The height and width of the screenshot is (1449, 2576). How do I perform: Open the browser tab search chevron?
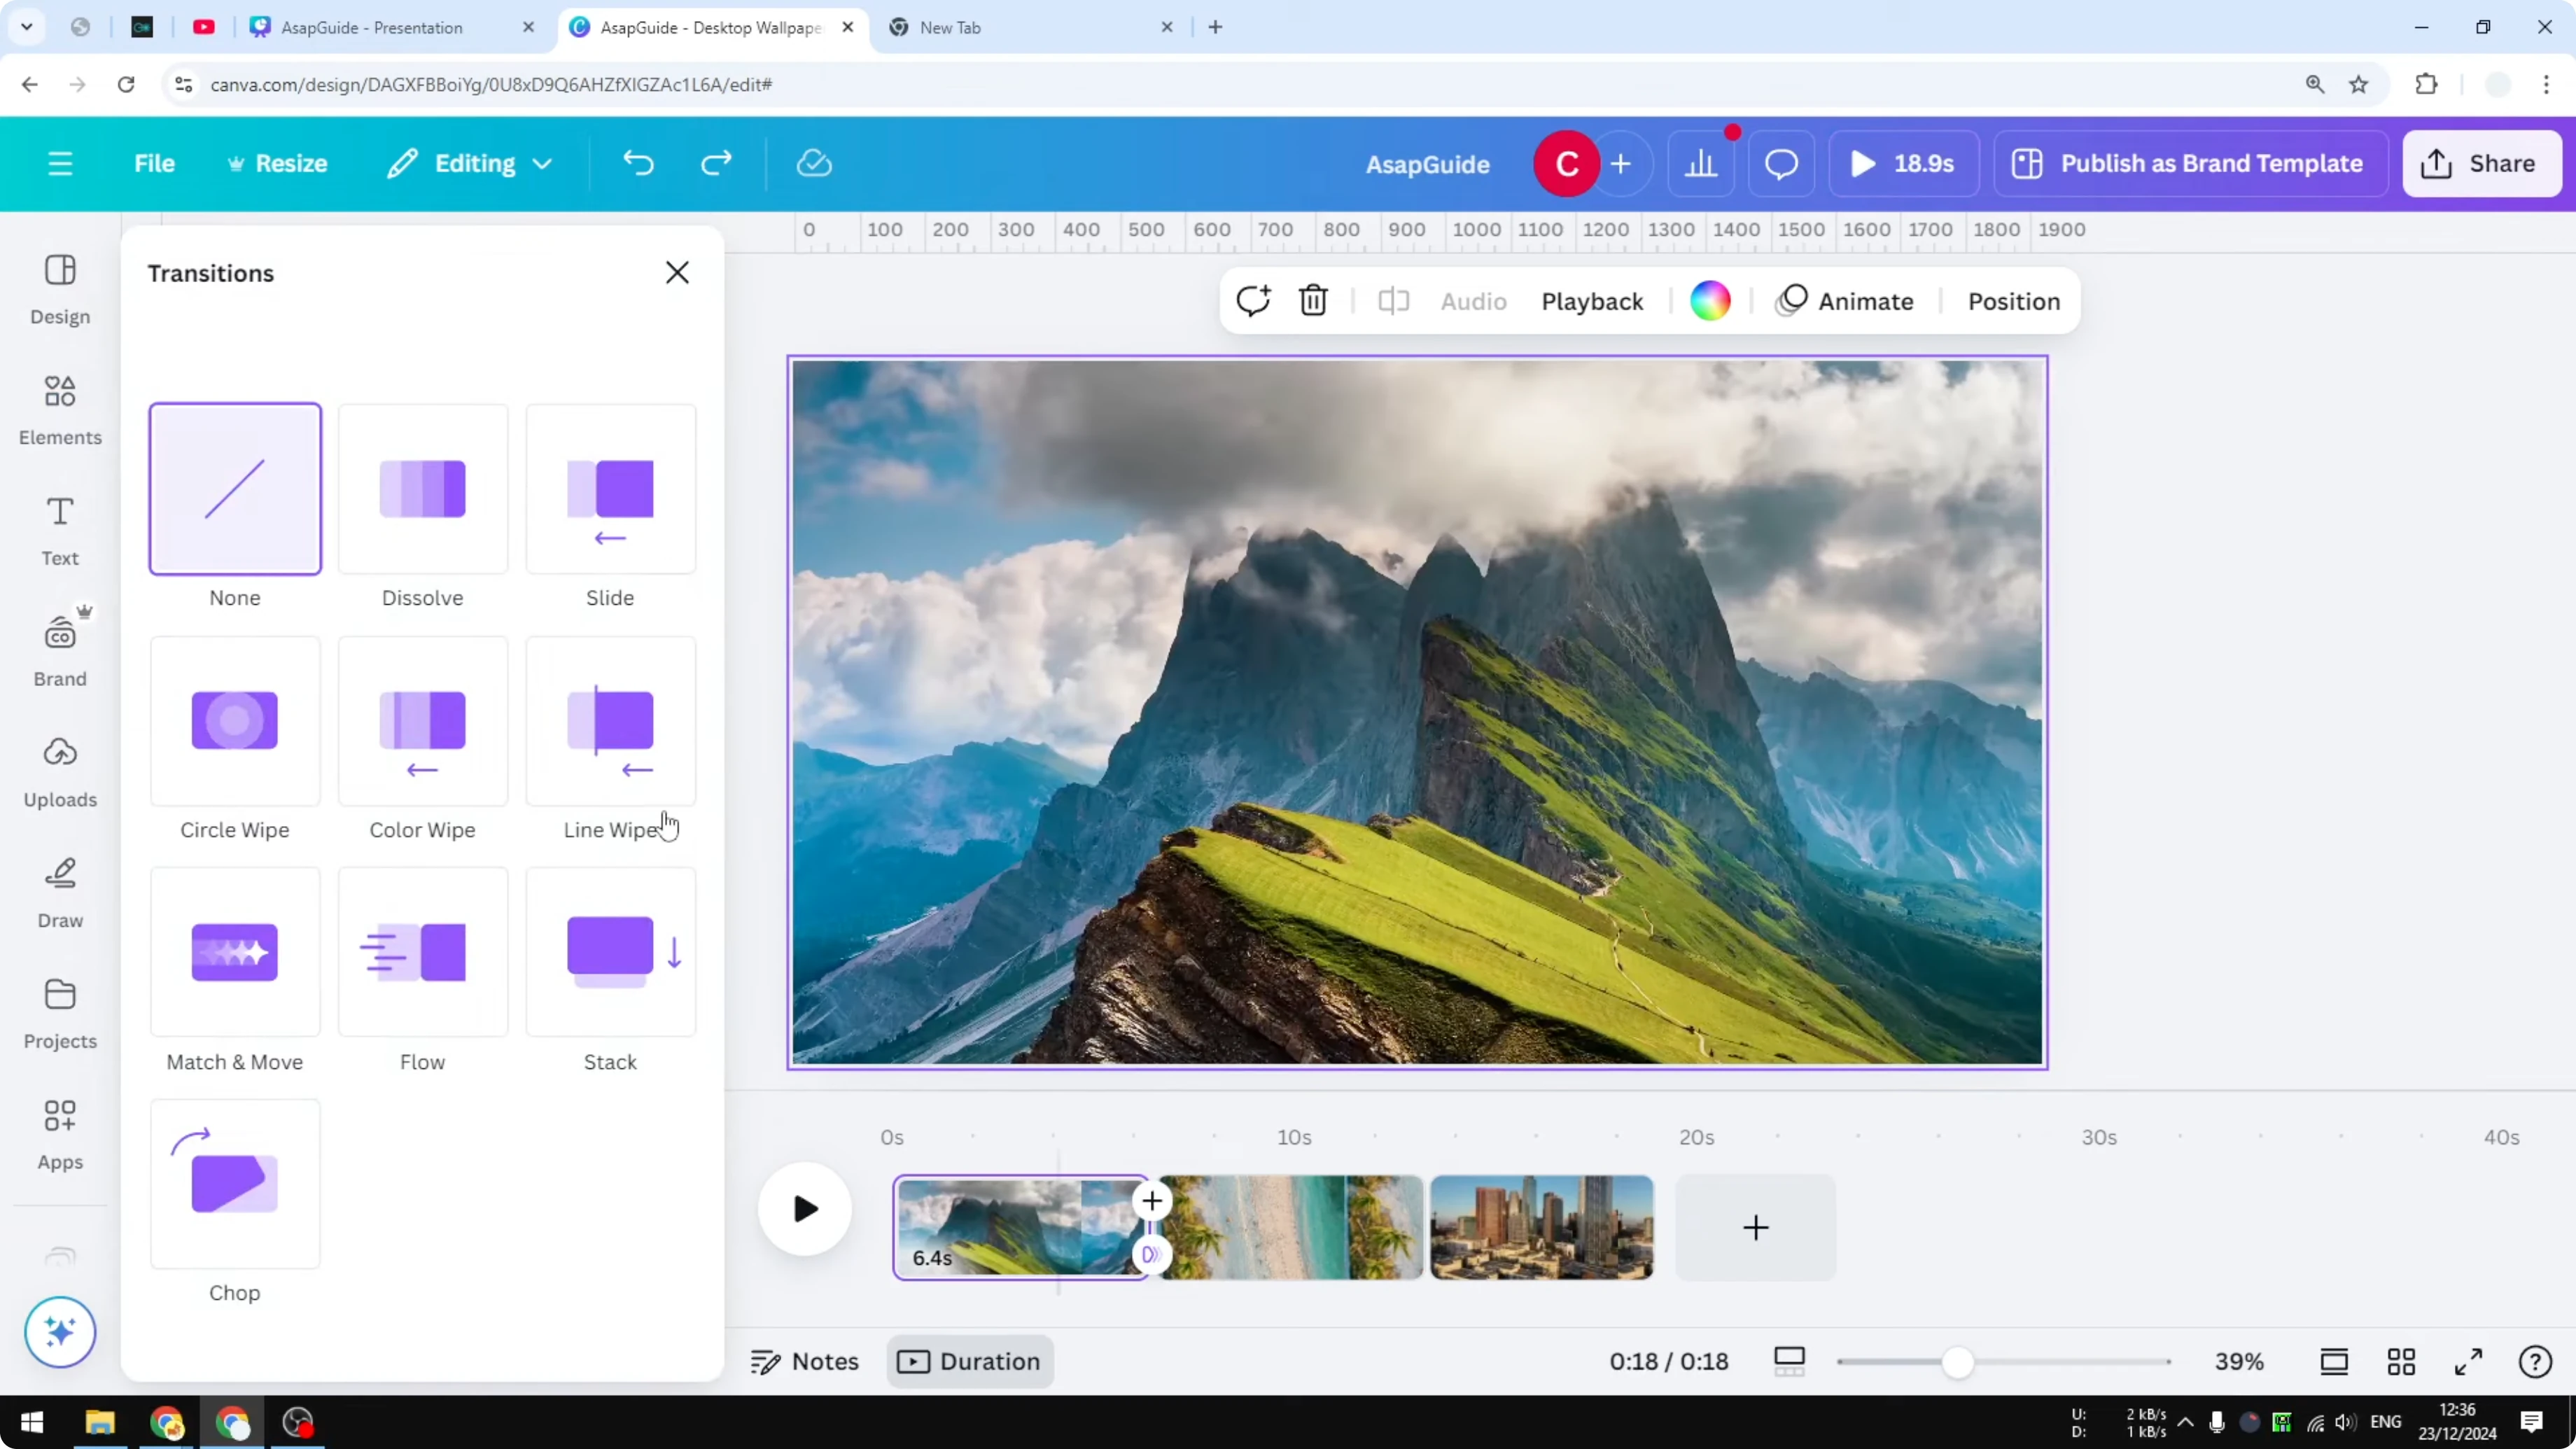[27, 27]
